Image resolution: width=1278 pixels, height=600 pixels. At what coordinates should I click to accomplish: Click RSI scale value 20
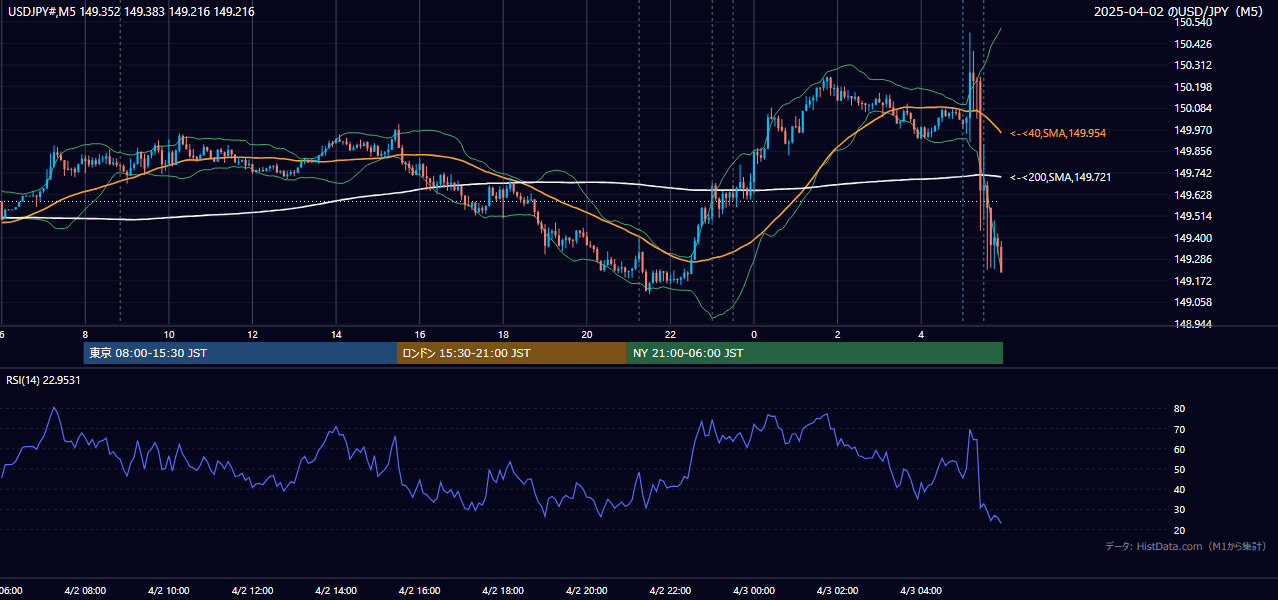coord(1180,530)
